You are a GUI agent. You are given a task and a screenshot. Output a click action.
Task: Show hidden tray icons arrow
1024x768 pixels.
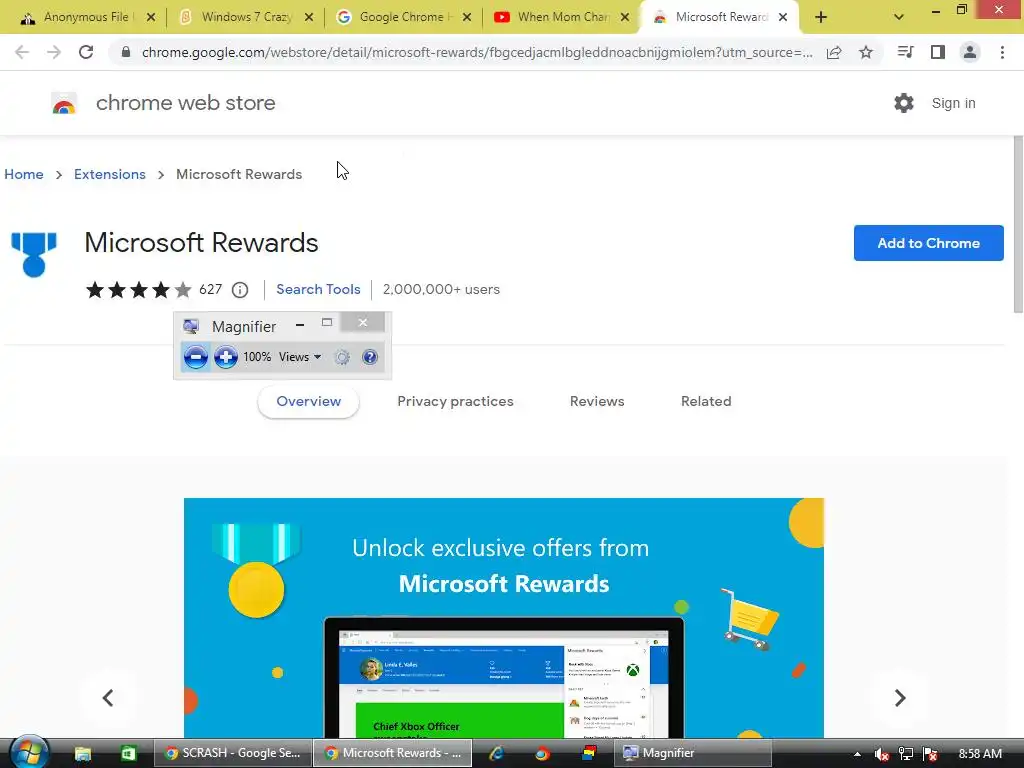[x=857, y=754]
